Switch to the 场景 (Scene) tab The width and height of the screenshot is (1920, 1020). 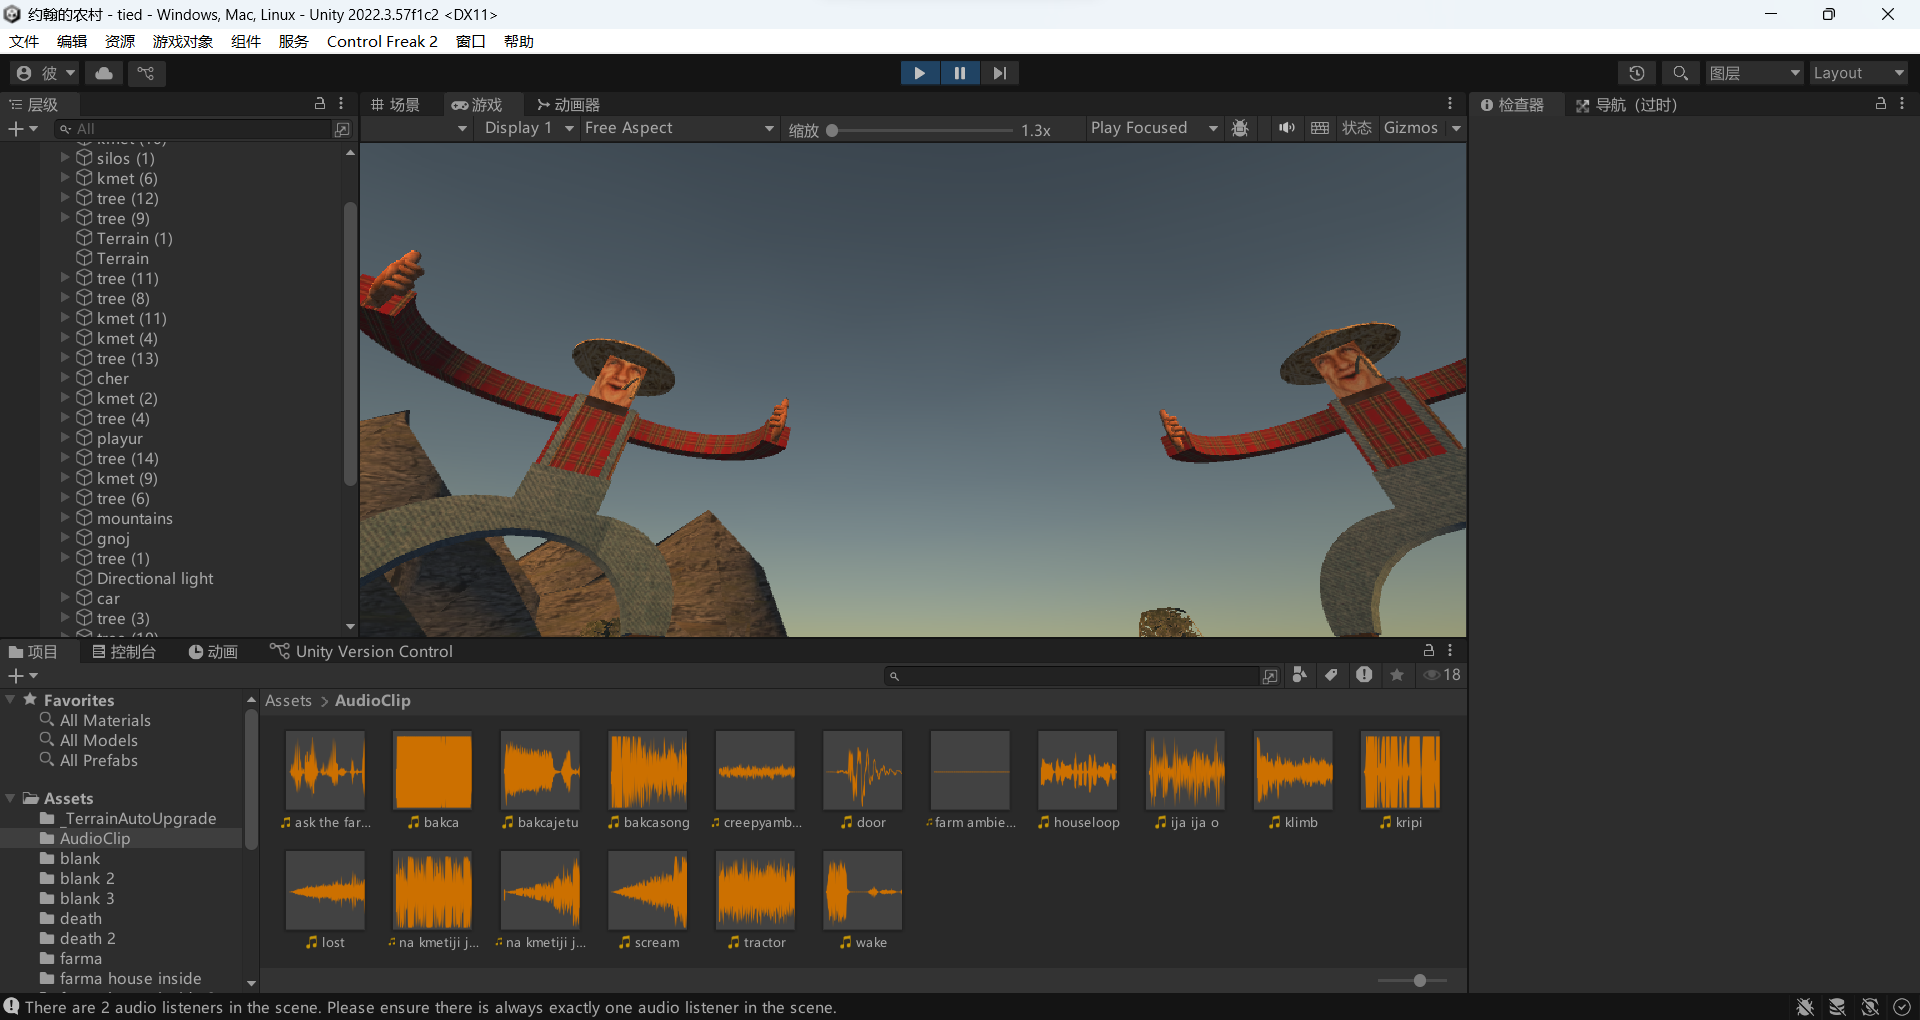click(395, 105)
